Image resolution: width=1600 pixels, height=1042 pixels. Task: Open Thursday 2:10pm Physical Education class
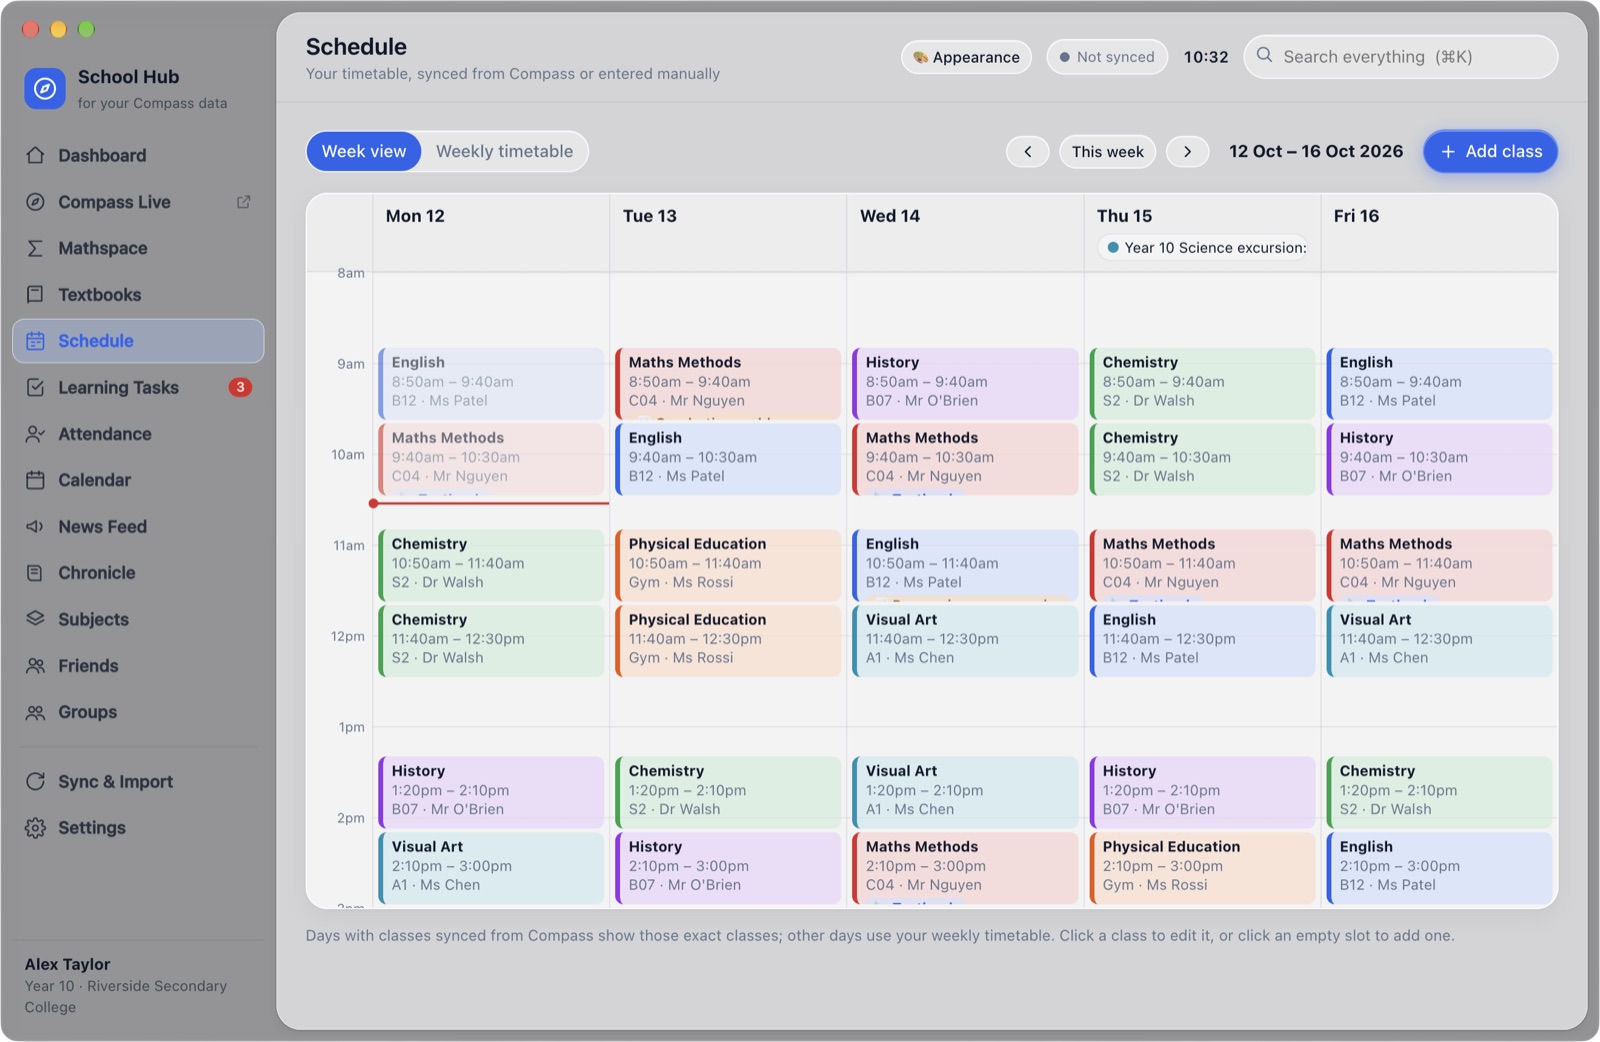[x=1202, y=868]
